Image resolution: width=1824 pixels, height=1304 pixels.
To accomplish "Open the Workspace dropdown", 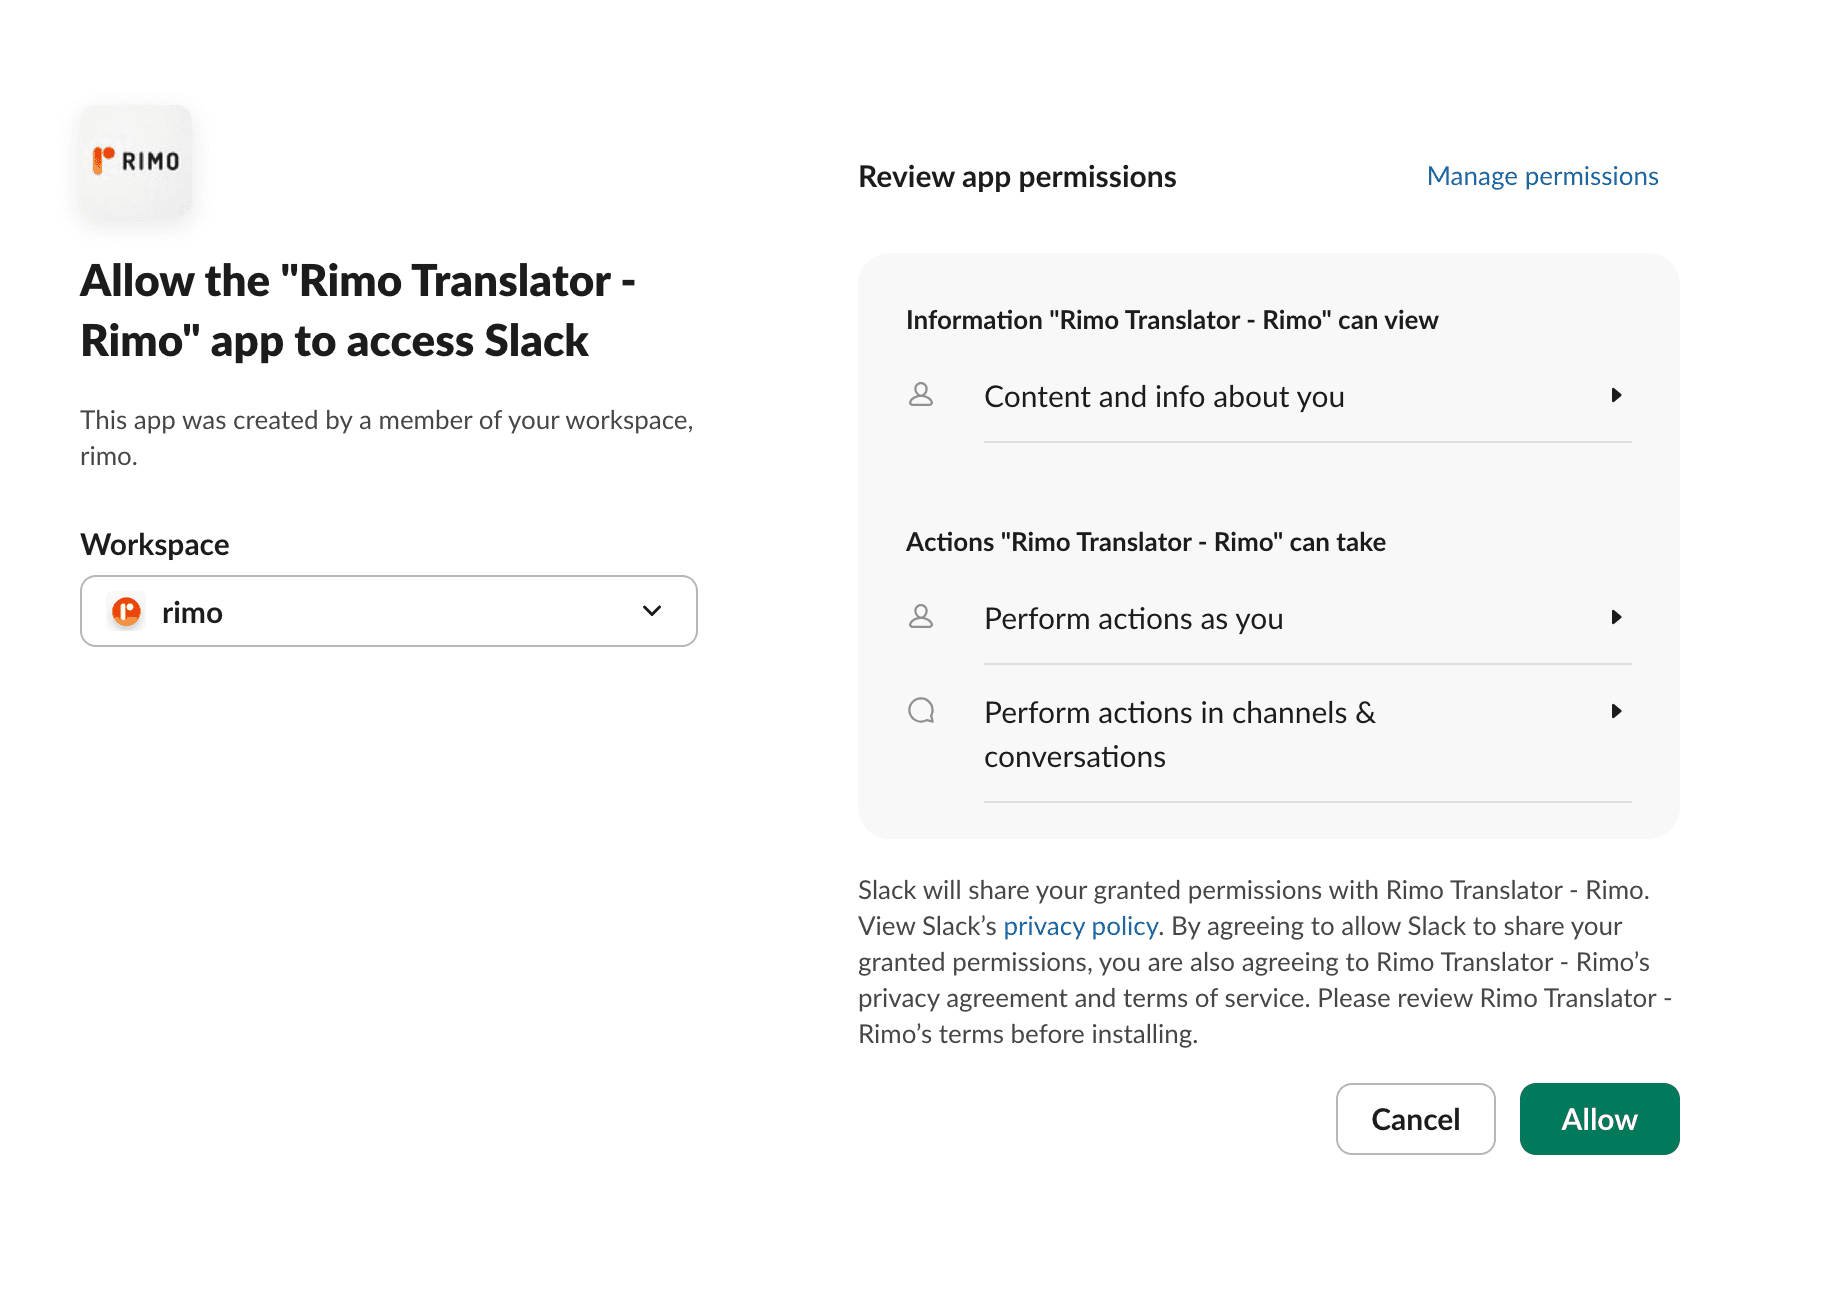I will 651,611.
